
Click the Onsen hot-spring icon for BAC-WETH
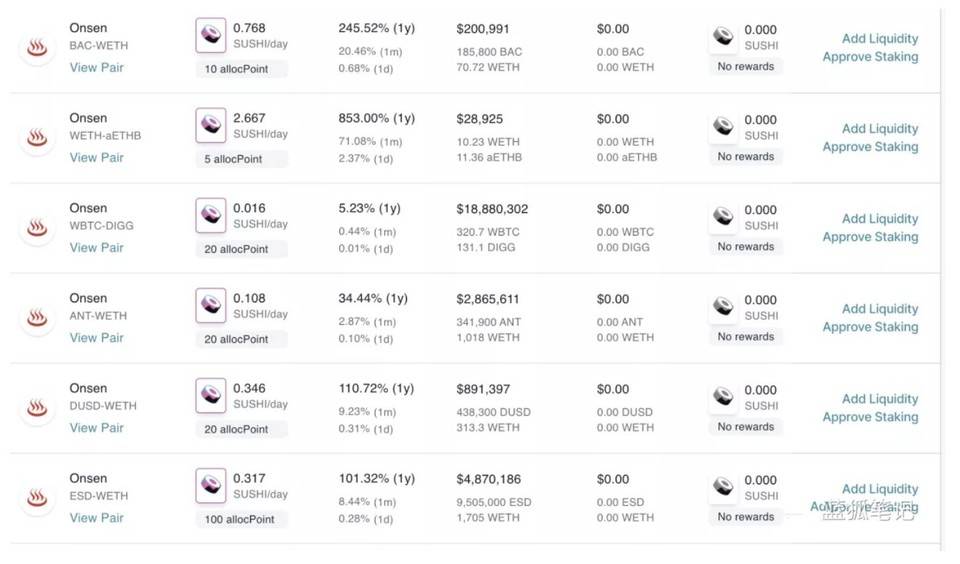coord(37,47)
